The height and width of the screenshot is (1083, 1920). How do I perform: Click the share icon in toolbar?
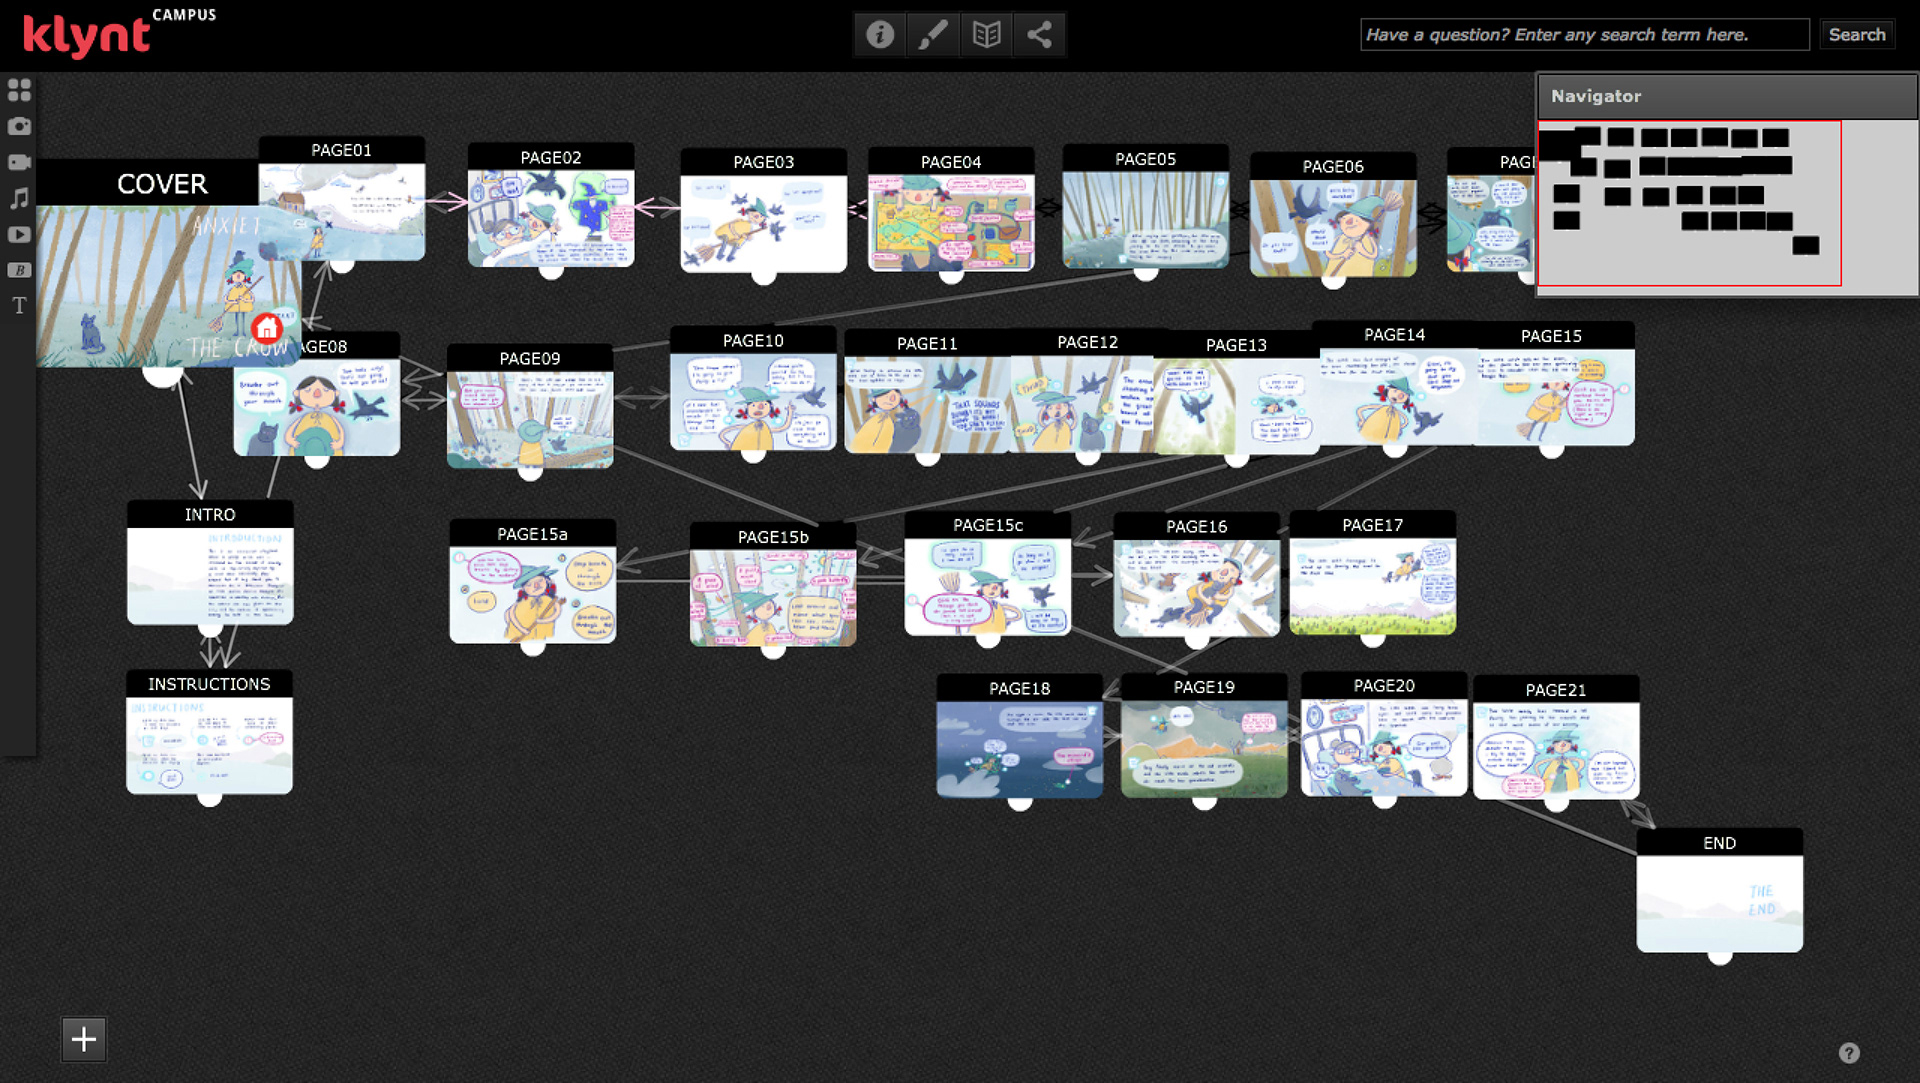[x=1039, y=35]
